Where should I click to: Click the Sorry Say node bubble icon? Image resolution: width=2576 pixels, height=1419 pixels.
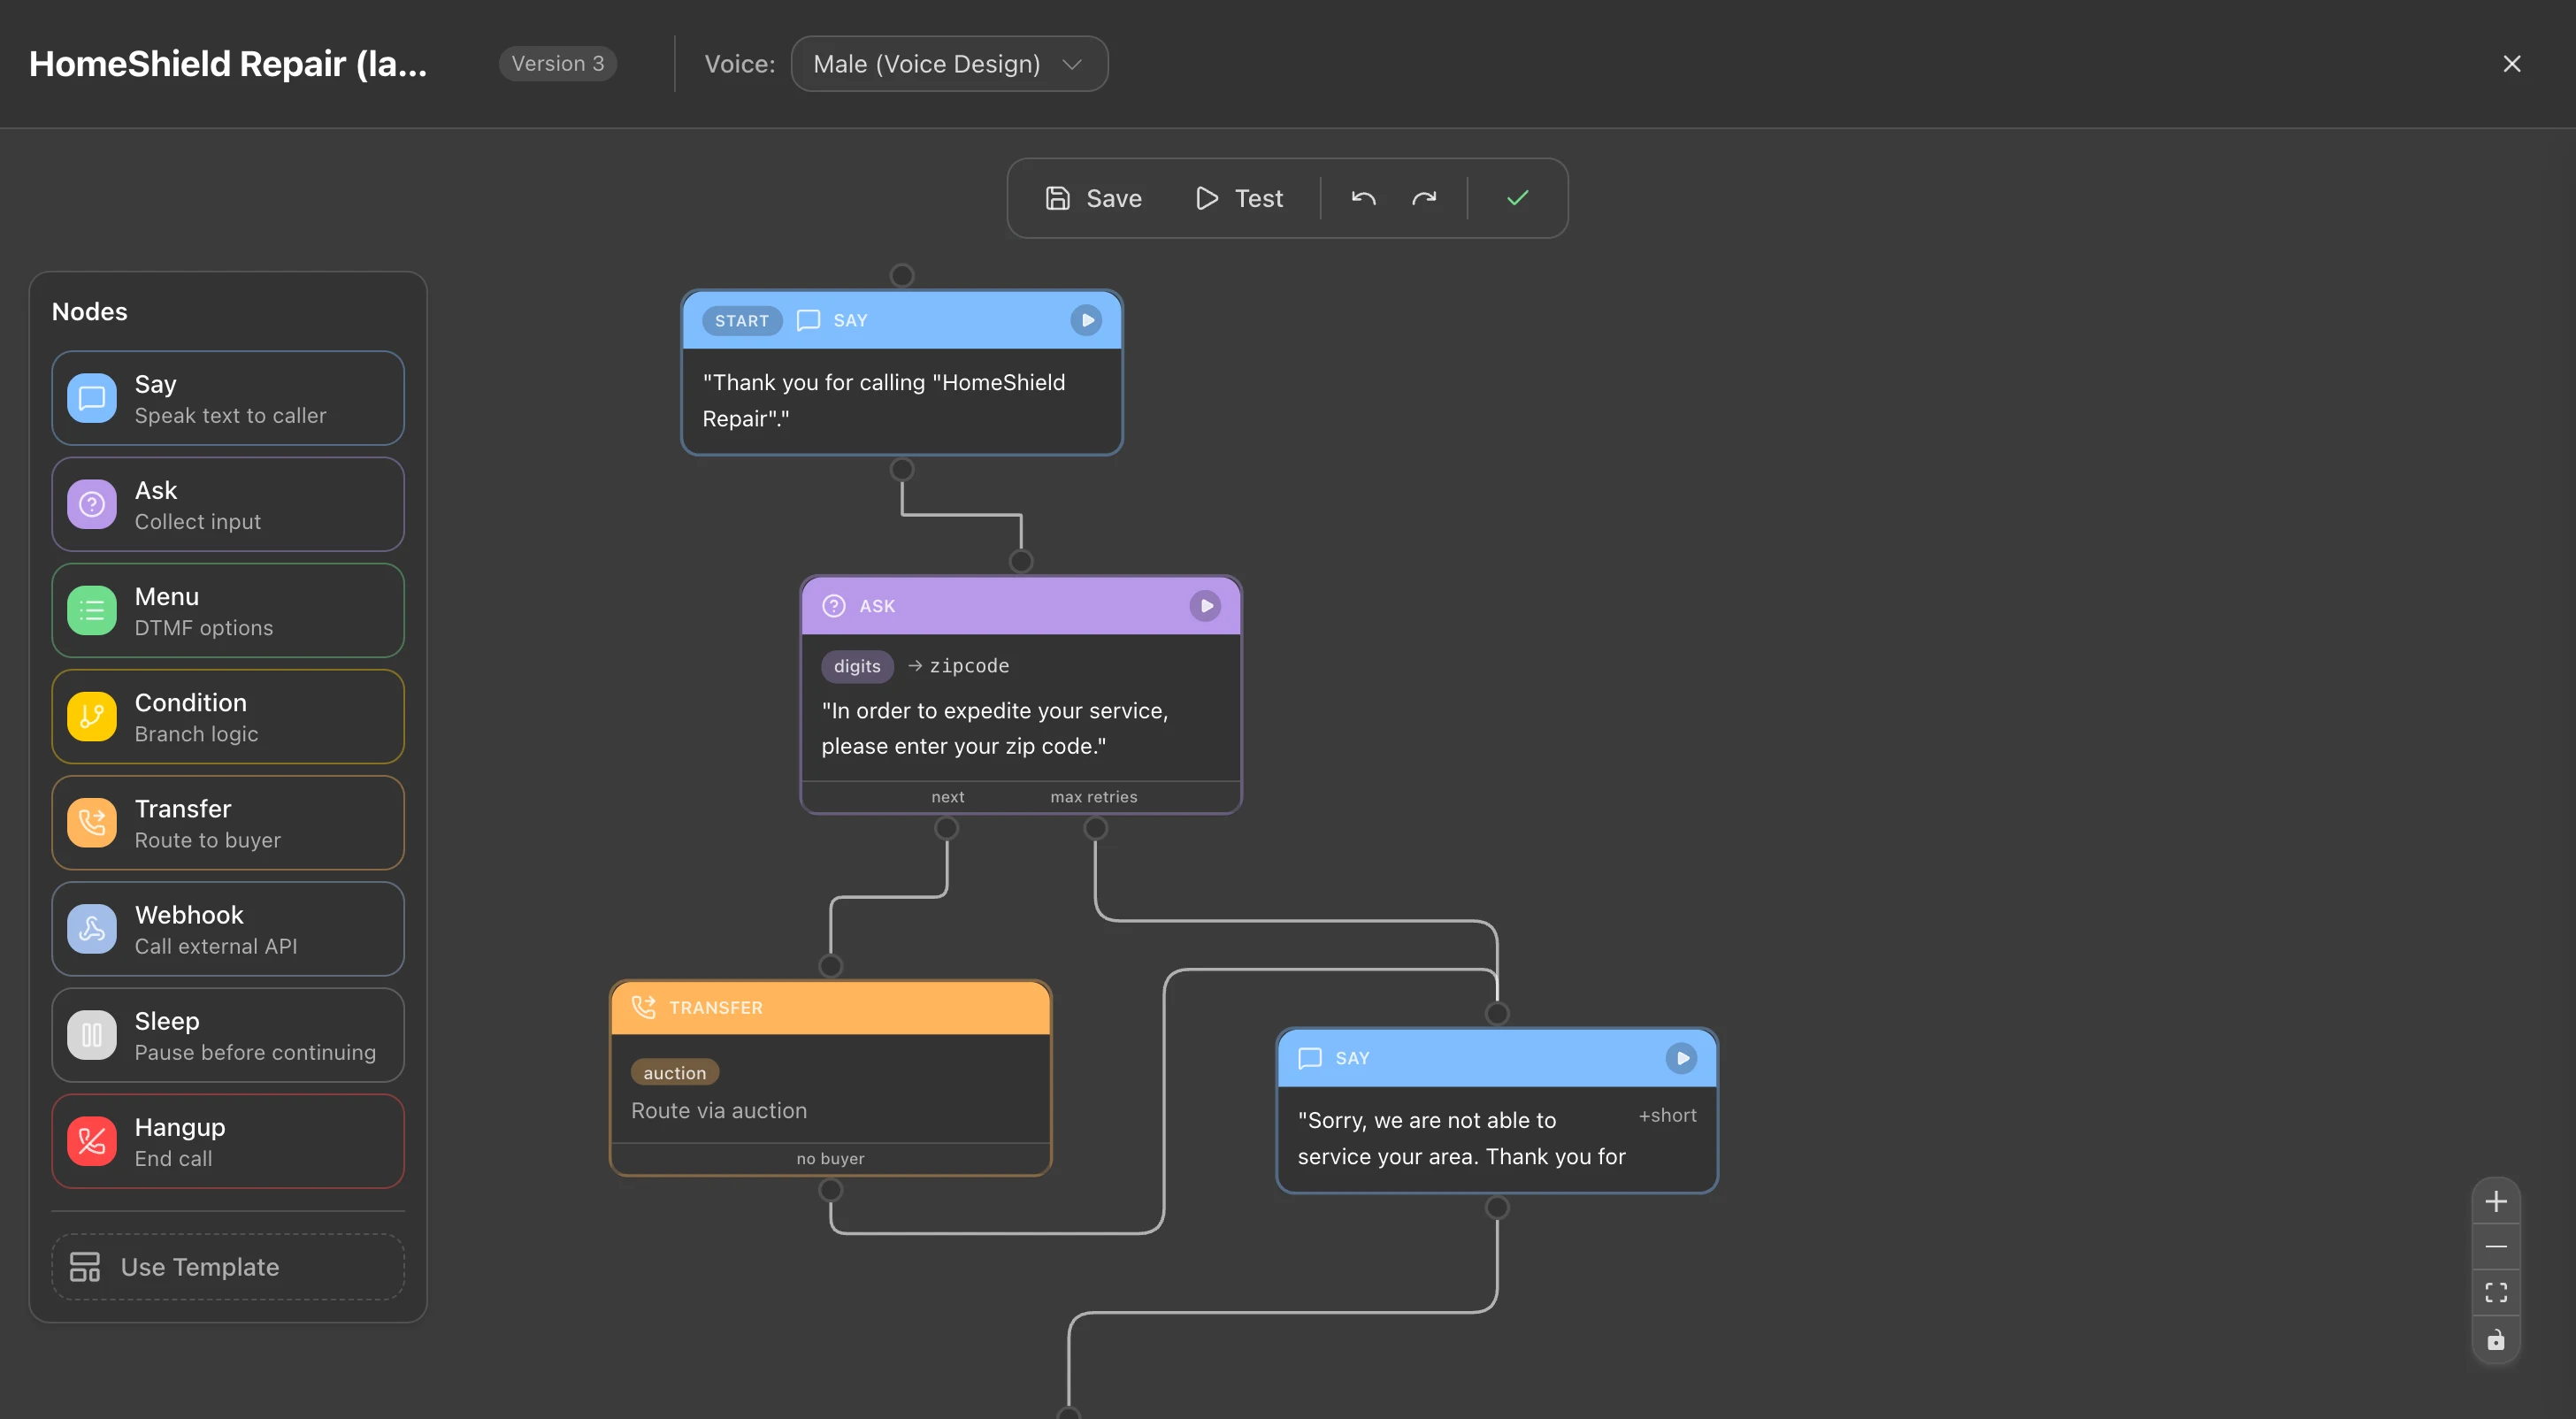click(1310, 1058)
